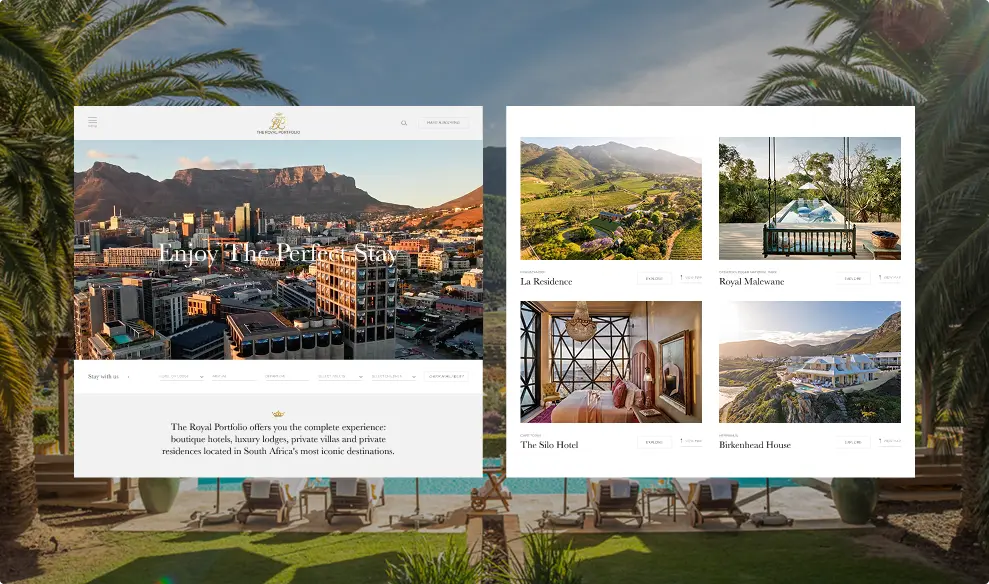
Task: Open the Royal Malewane pool photo
Action: (810, 199)
